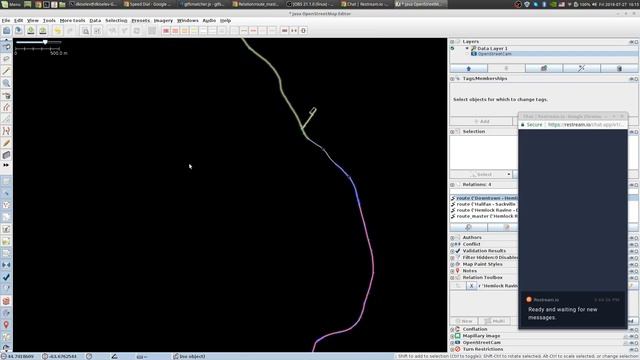
Task: Click the lock icon in Restream chat window
Action: click(x=523, y=124)
